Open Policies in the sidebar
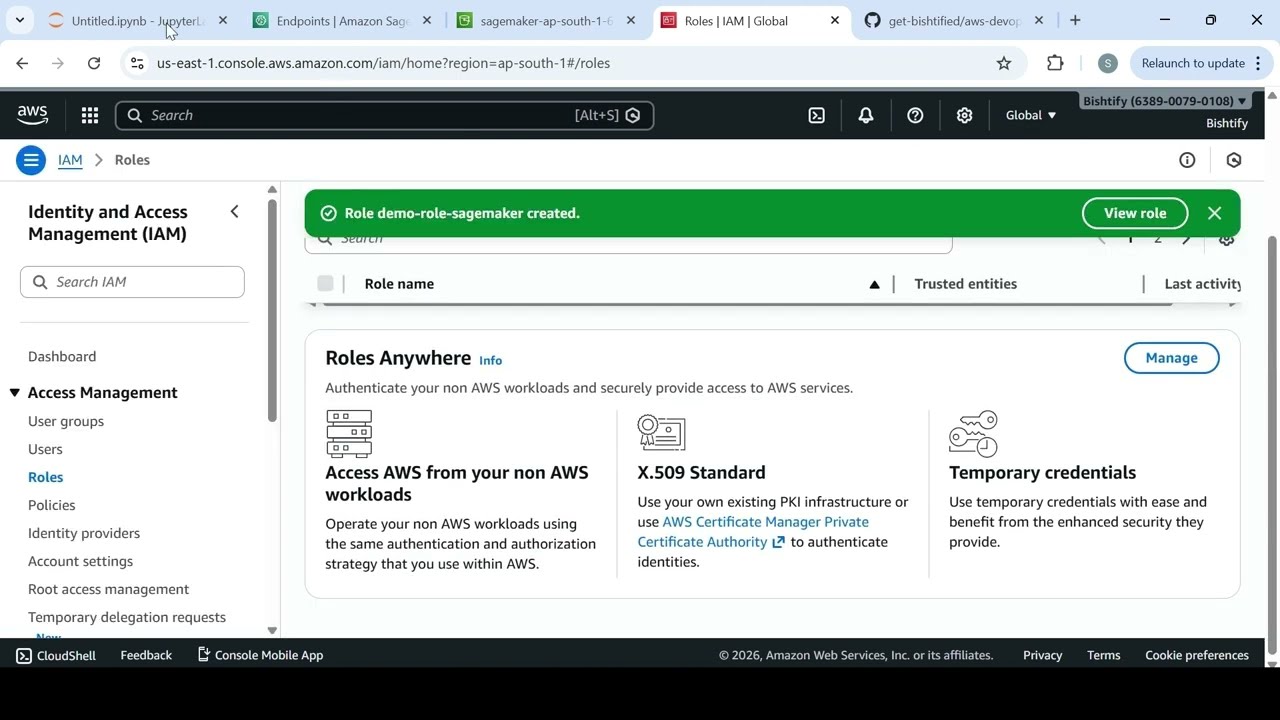This screenshot has height=720, width=1280. [52, 505]
